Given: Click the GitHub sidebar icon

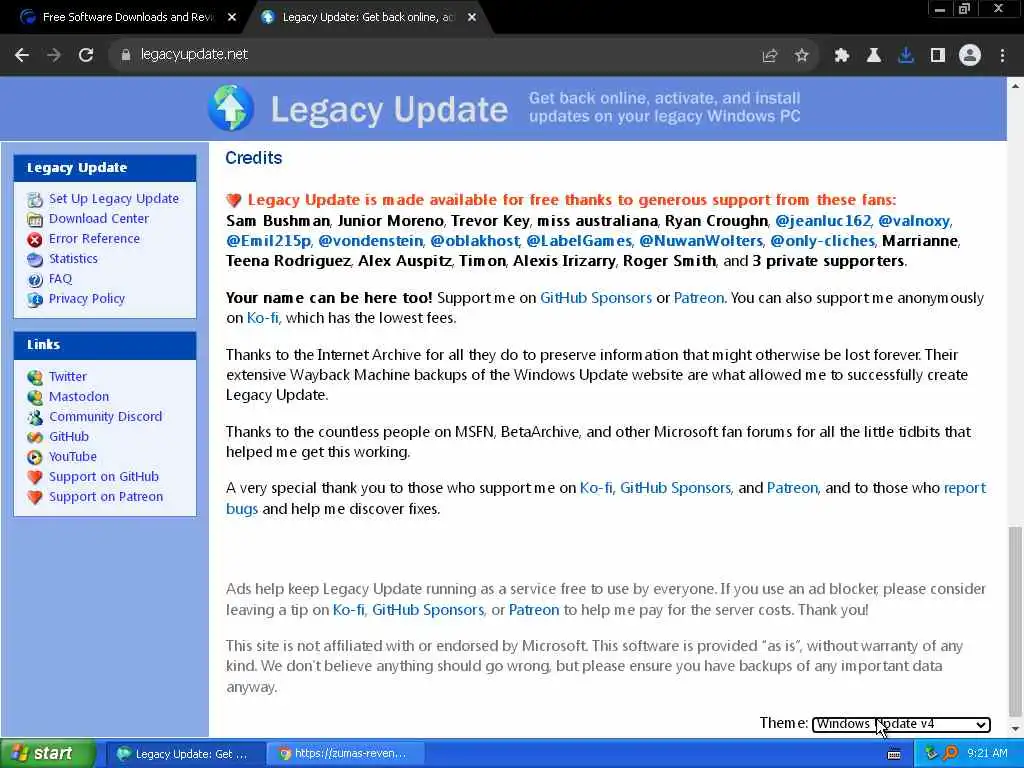Looking at the screenshot, I should pos(35,437).
